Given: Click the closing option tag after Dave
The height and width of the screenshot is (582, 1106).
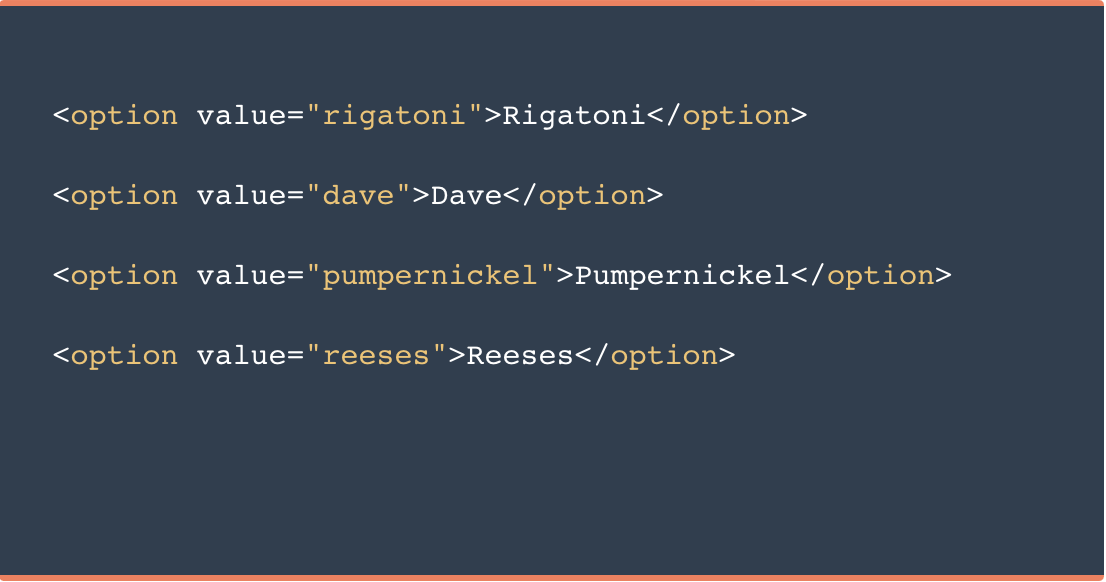Looking at the screenshot, I should pyautogui.click(x=592, y=196).
